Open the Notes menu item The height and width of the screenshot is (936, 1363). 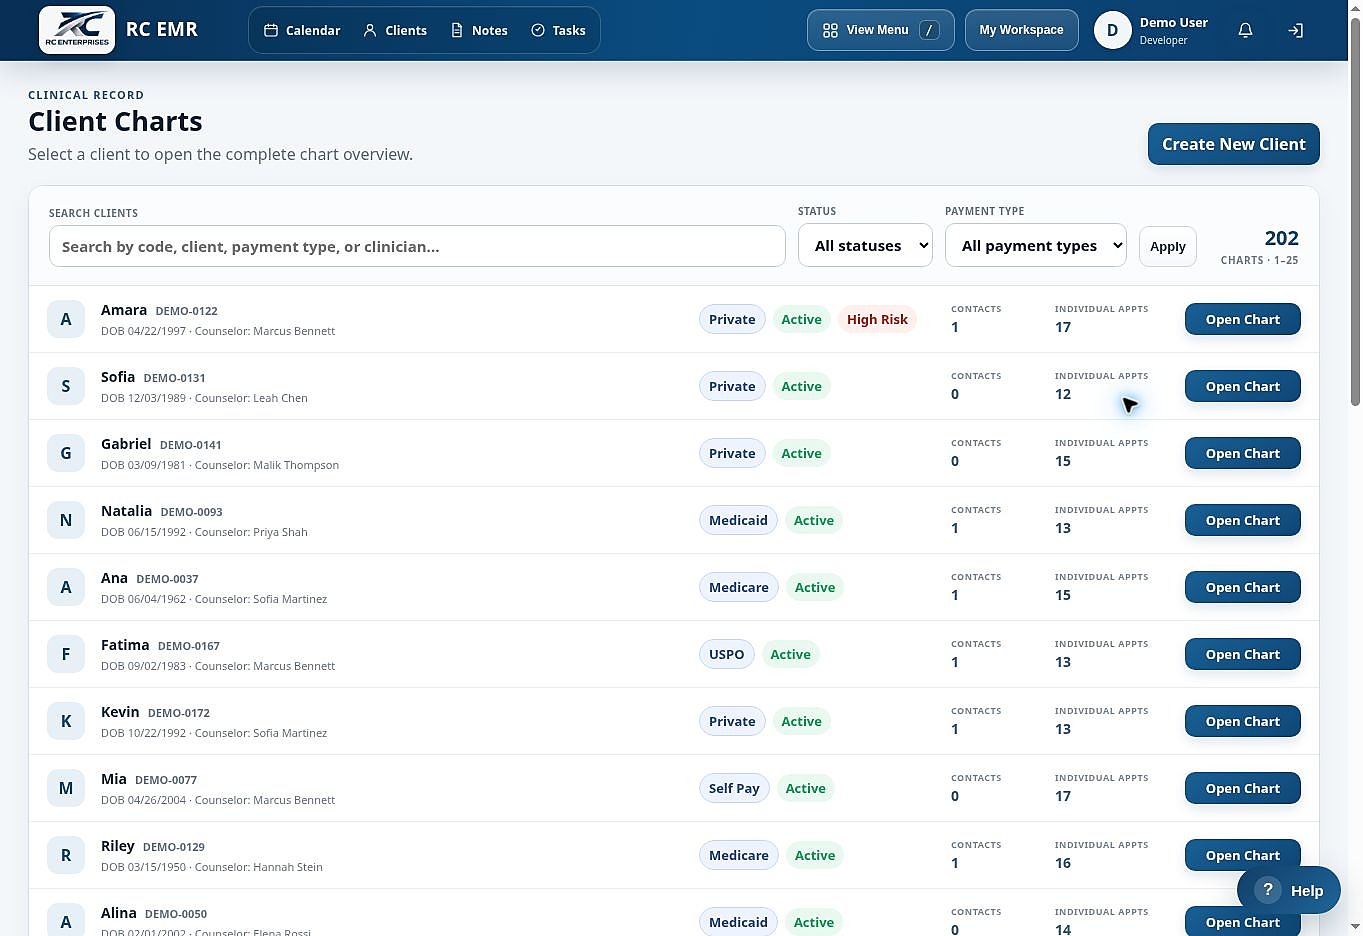[x=479, y=30]
